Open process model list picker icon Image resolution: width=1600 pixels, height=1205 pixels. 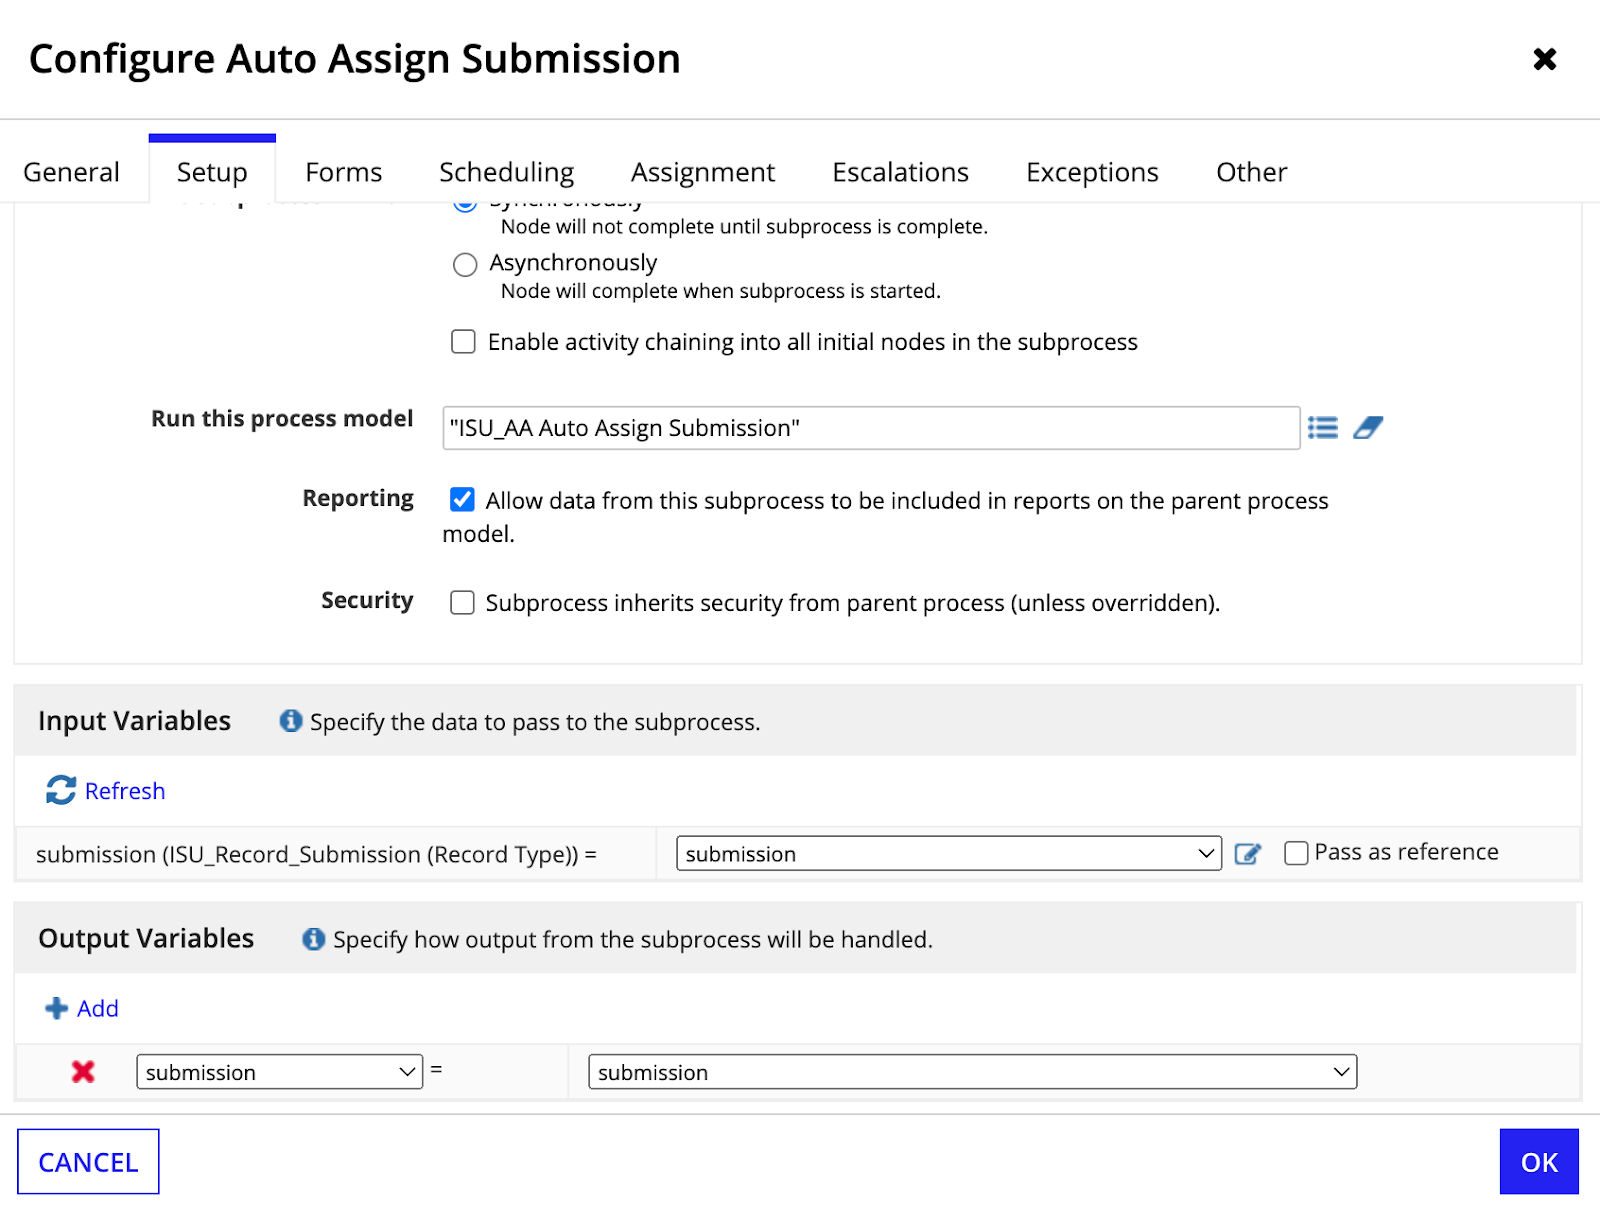point(1322,428)
